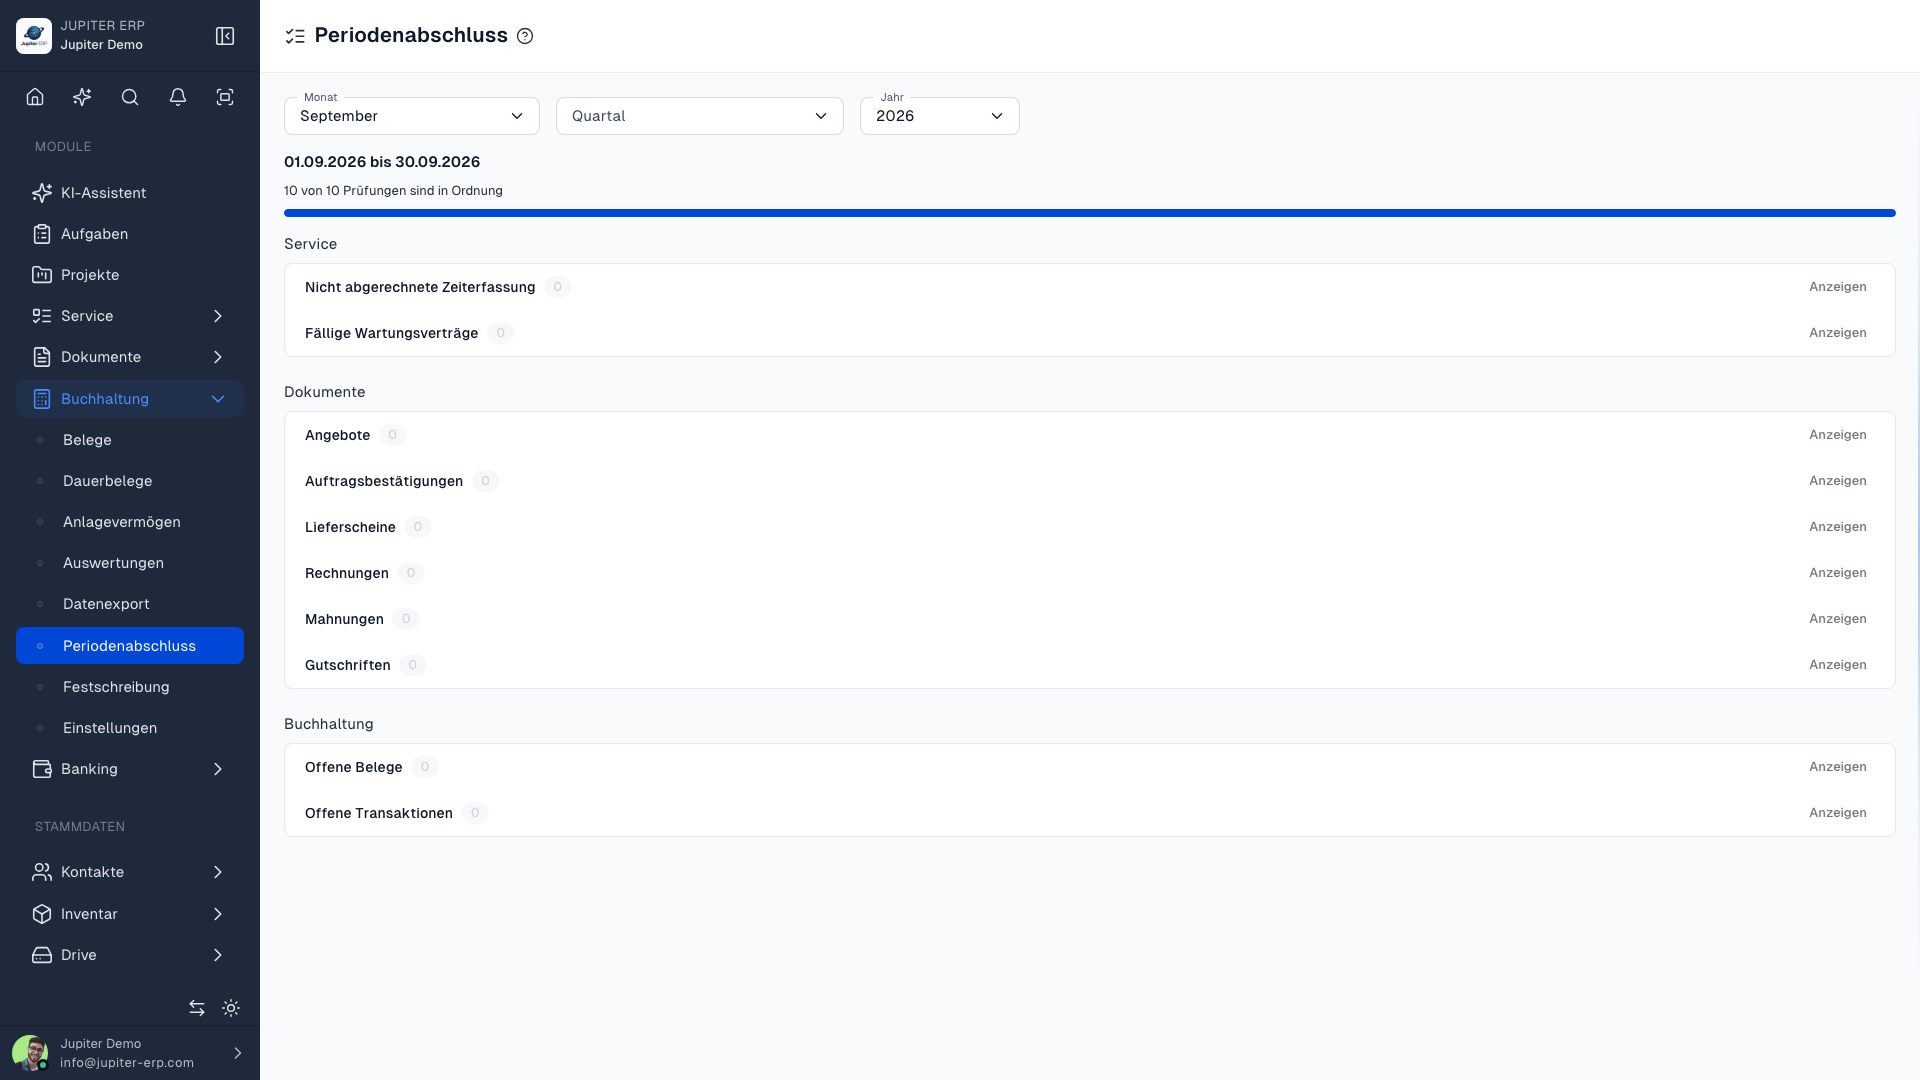Screen dimensions: 1920x1080
Task: Click Anzeigen for Rechnungen row
Action: [x=1837, y=573]
